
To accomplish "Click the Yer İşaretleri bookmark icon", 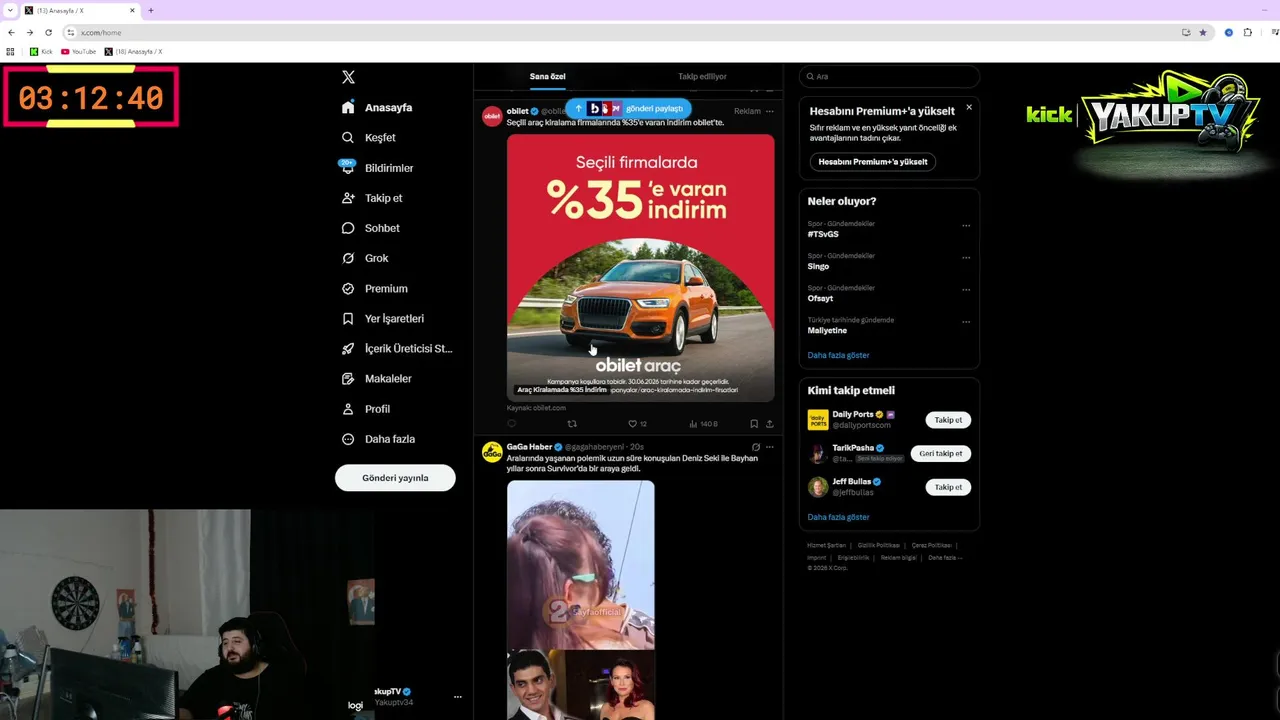I will [x=348, y=318].
